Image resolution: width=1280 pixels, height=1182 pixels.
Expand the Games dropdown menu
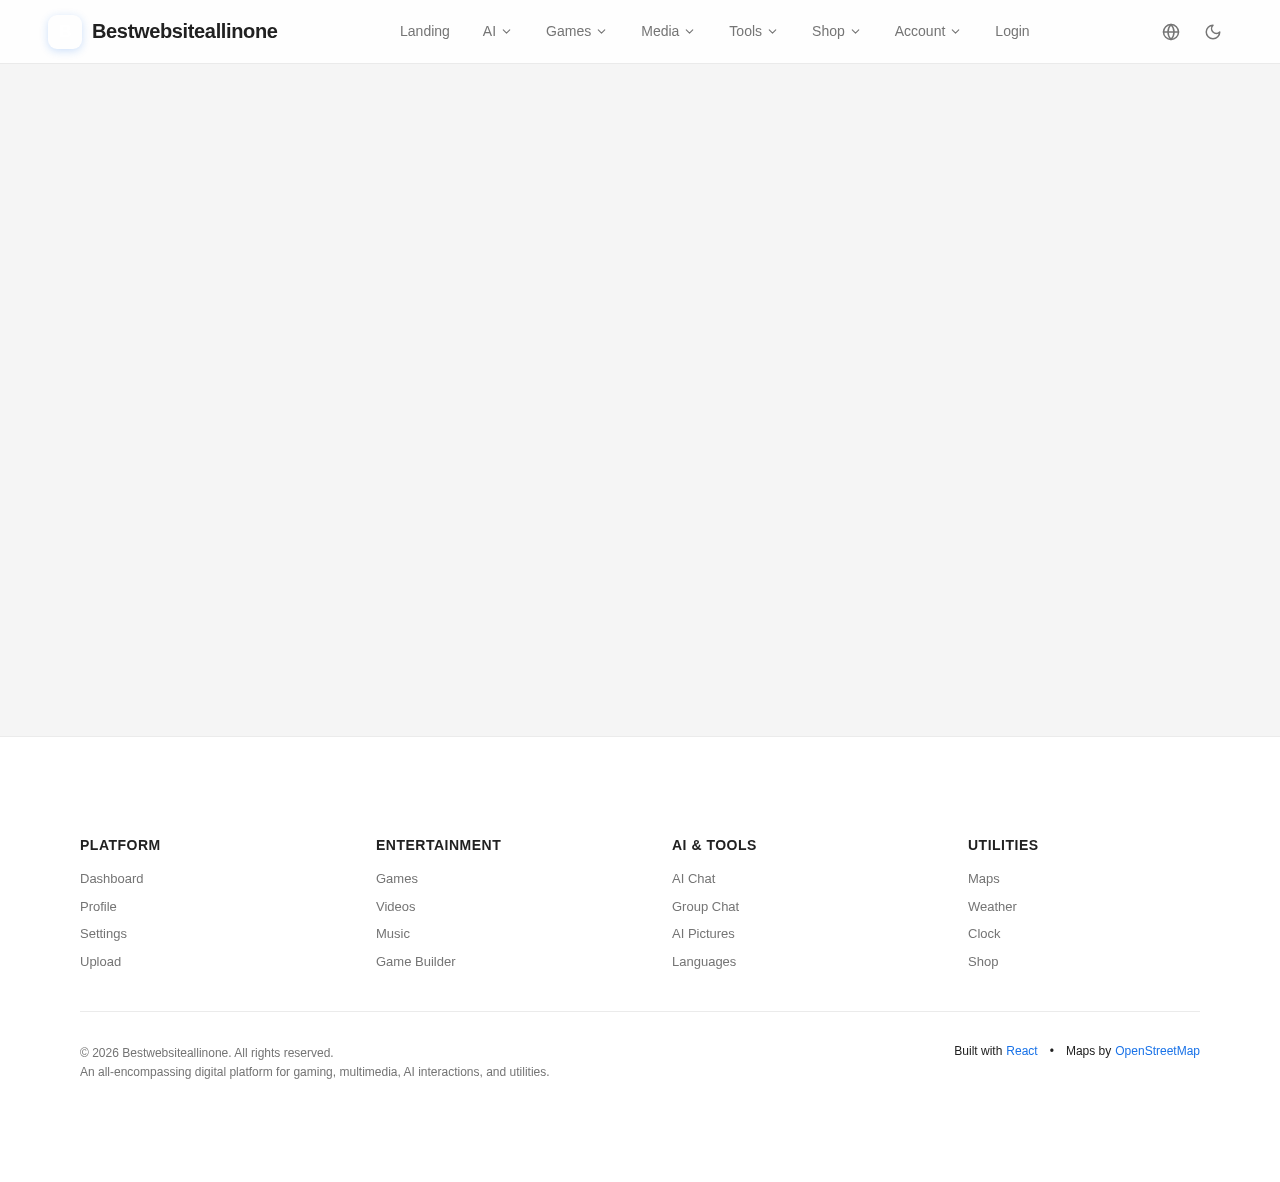click(x=576, y=31)
